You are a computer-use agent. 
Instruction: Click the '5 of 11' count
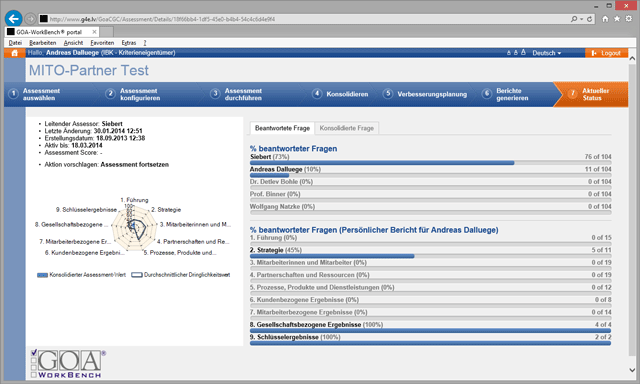click(602, 250)
